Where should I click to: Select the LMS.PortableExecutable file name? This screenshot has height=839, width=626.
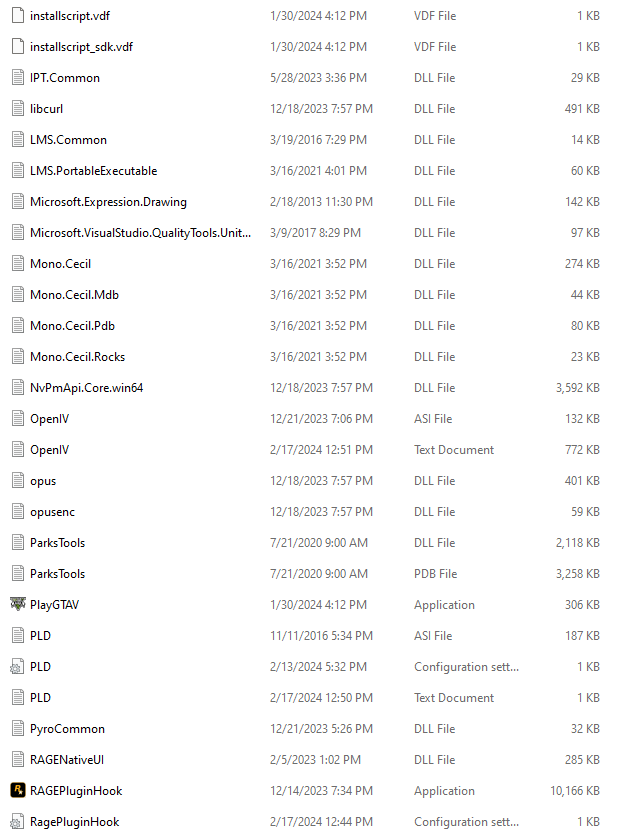[x=93, y=170]
